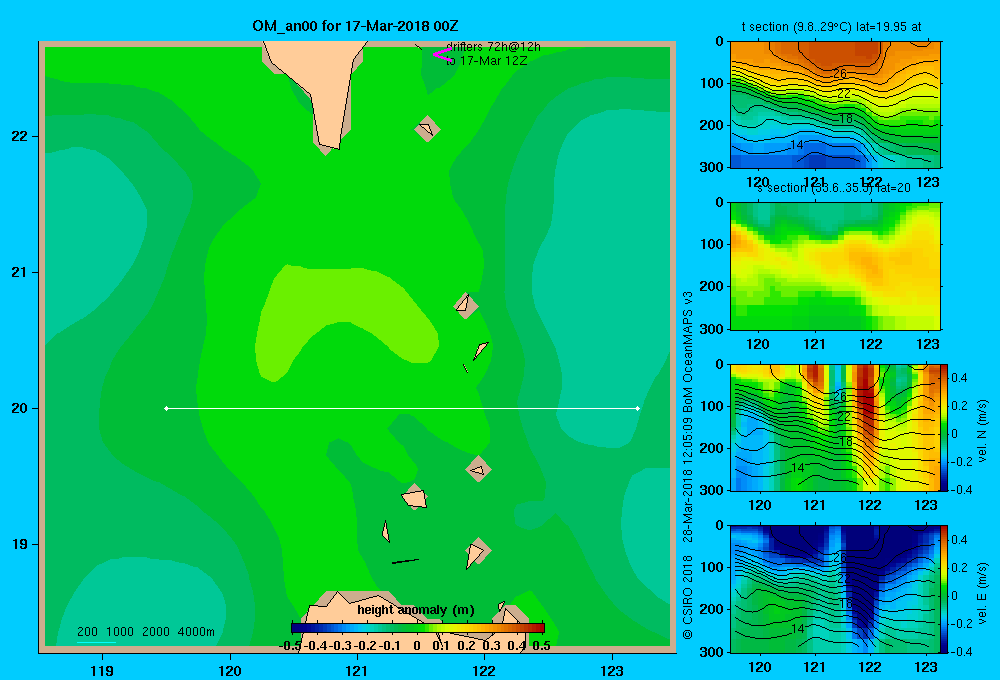
Task: Click longitude label 122 below main map
Action: tap(484, 670)
